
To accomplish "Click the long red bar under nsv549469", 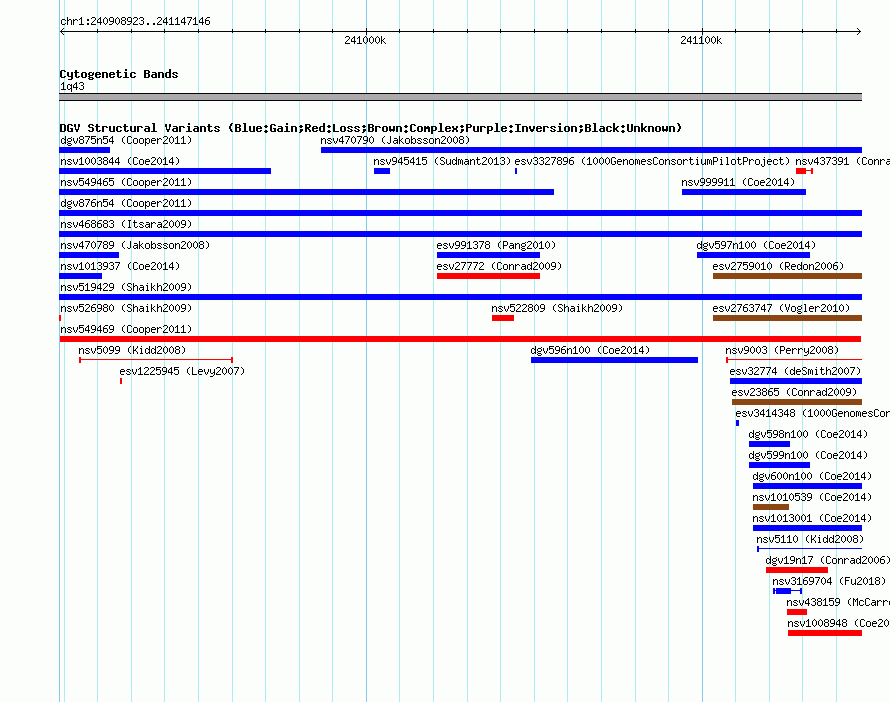I will [460, 339].
